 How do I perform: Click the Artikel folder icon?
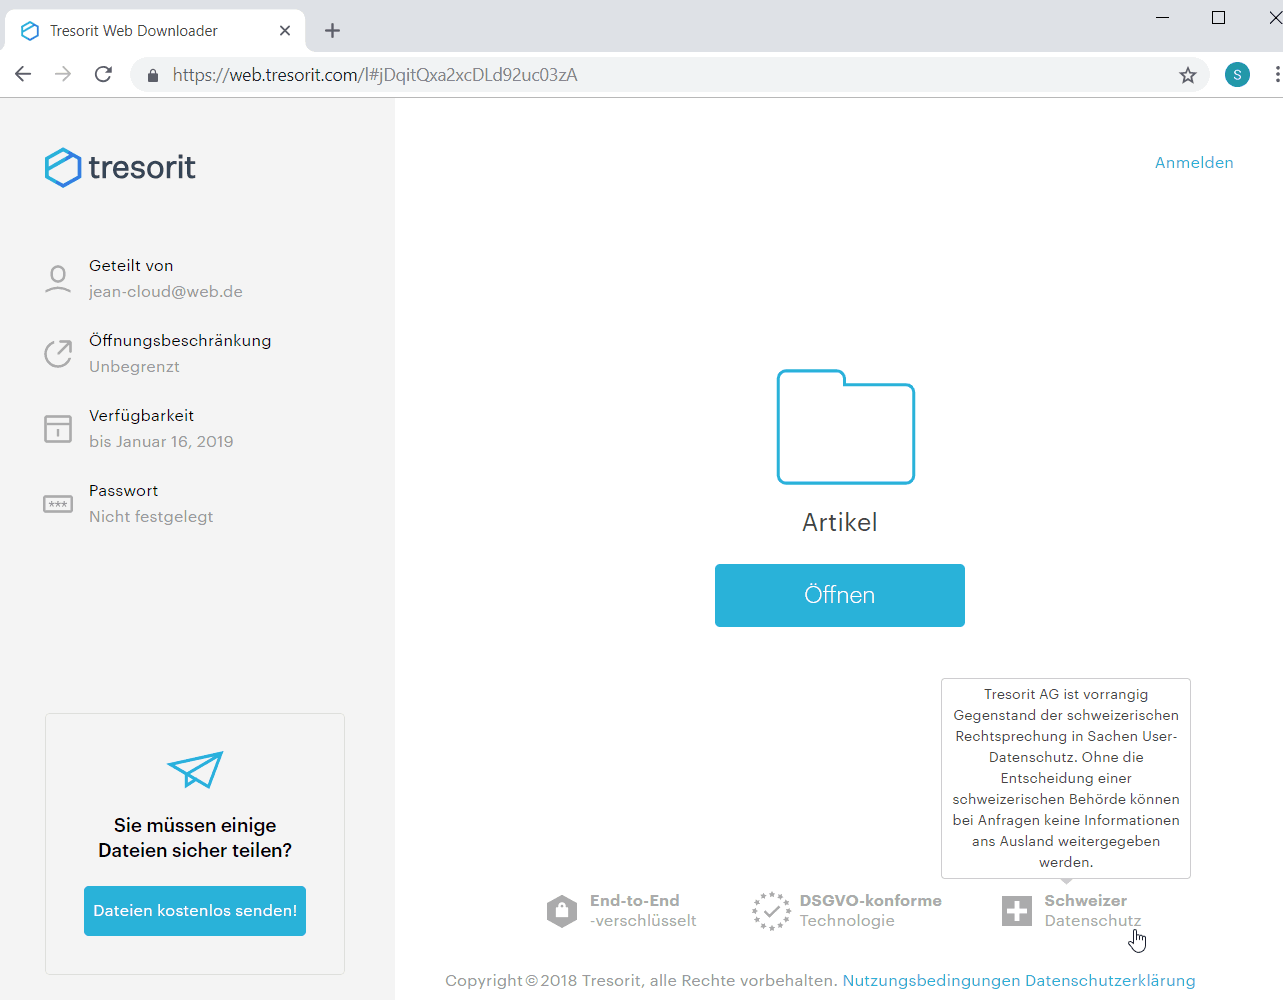846,427
